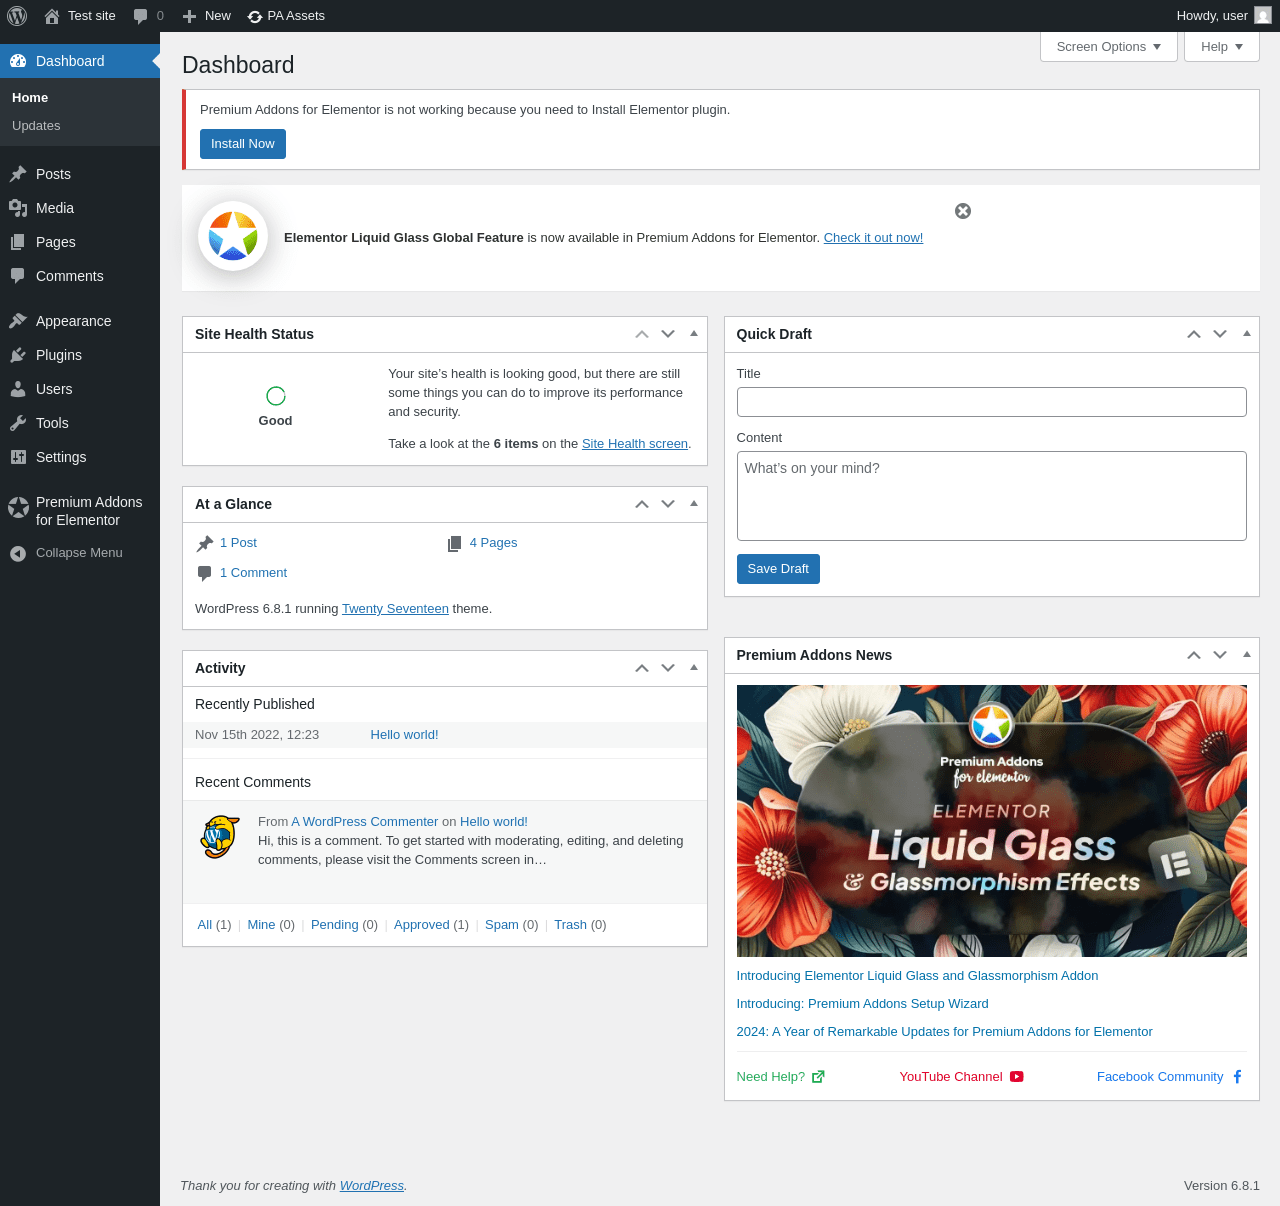The height and width of the screenshot is (1206, 1280).
Task: Click the Users person icon in sidebar
Action: pos(18,389)
